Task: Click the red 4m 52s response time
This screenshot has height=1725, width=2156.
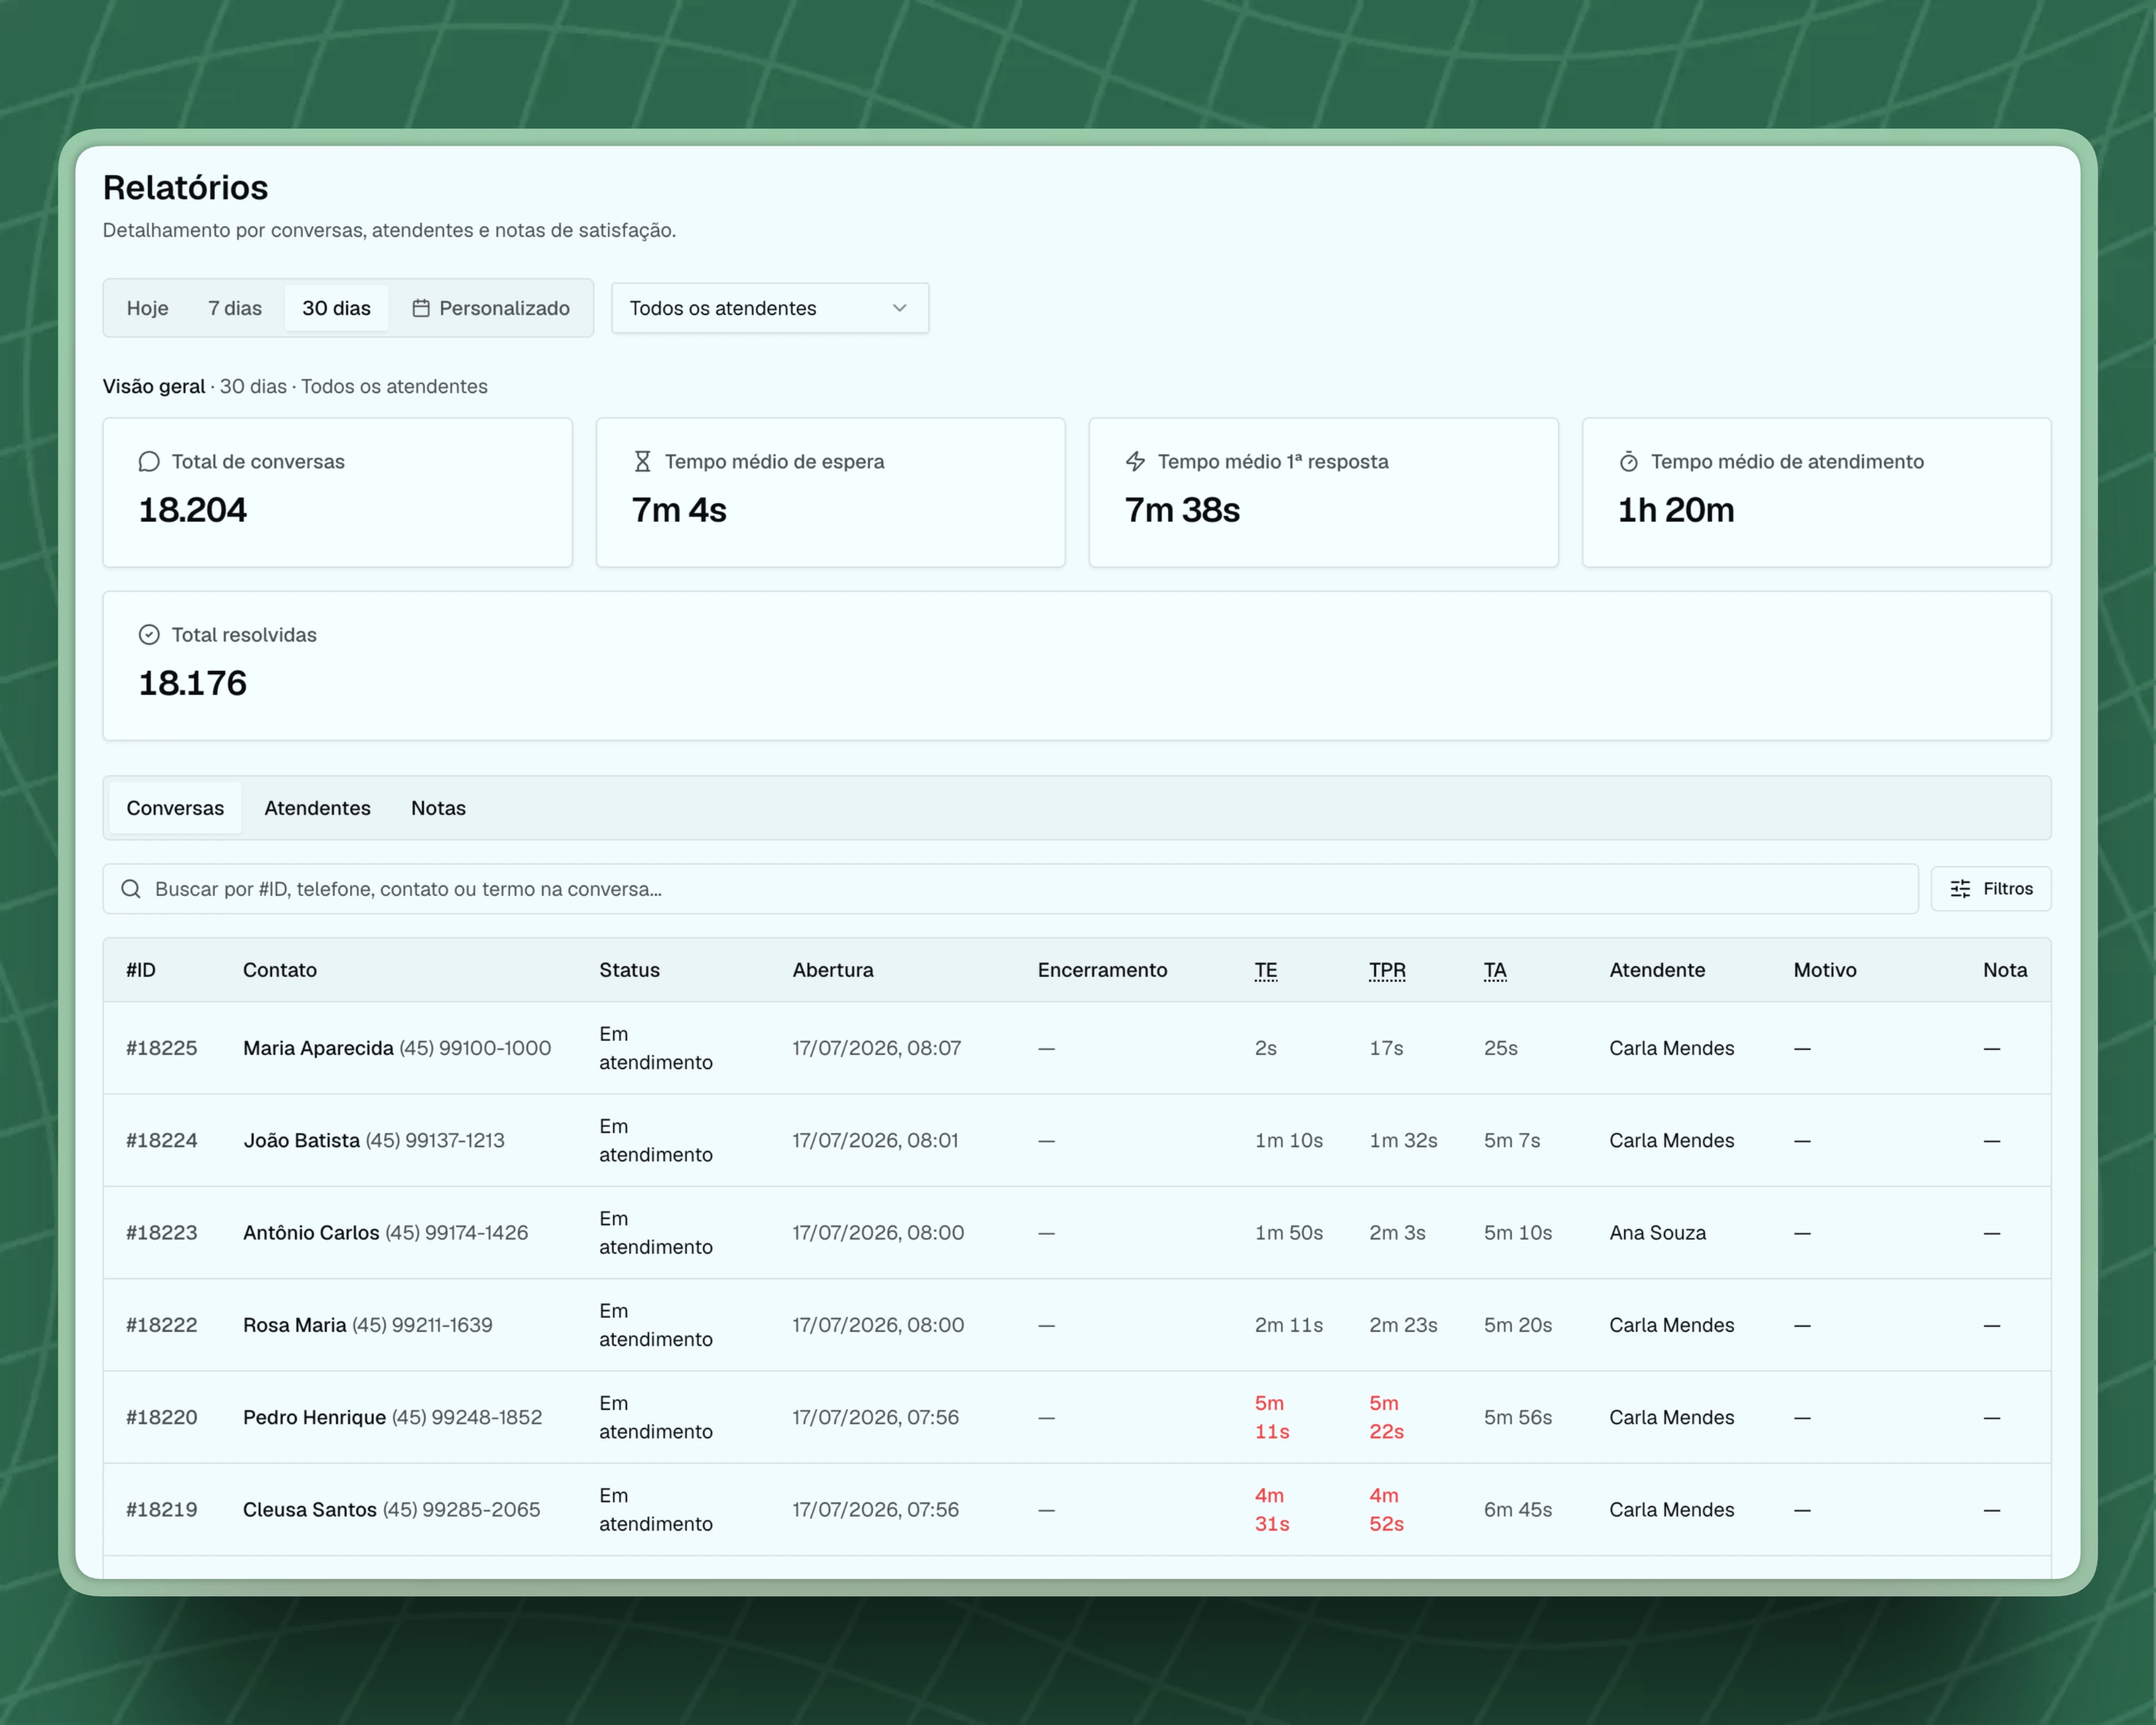Action: tap(1386, 1510)
